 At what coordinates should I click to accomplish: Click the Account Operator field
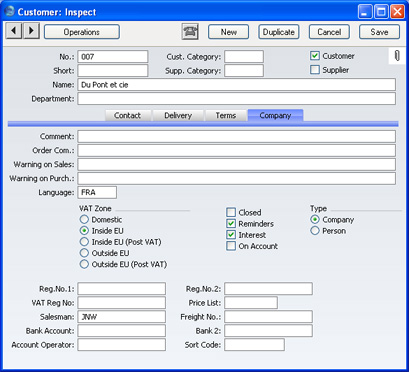point(121,345)
